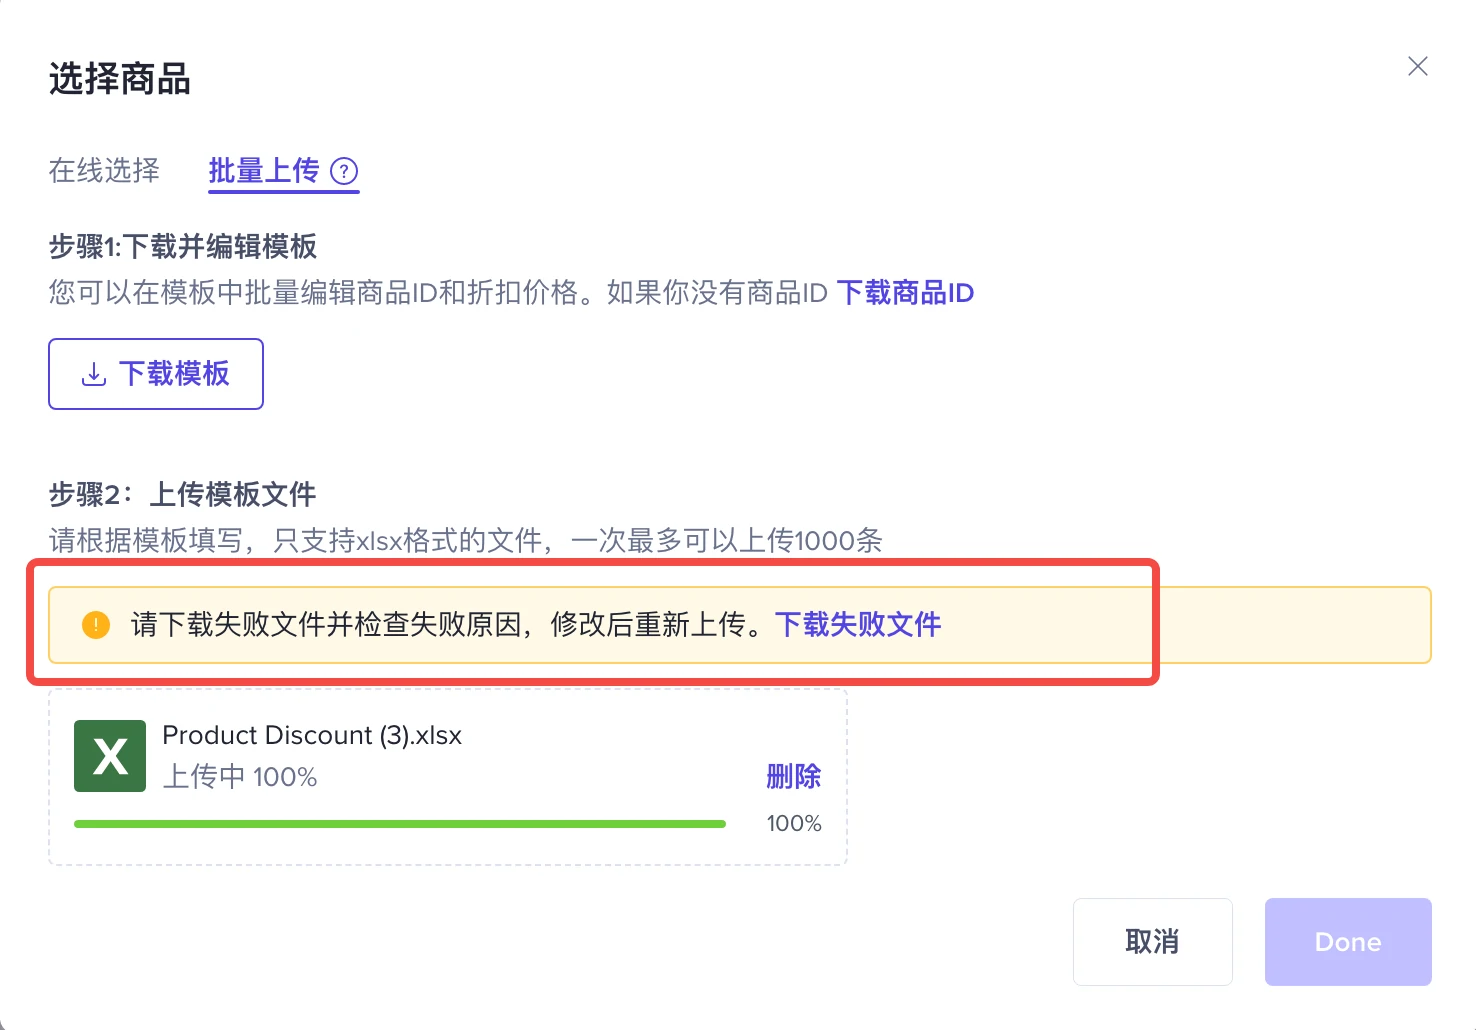The height and width of the screenshot is (1030, 1476).
Task: Confirm with the Done button
Action: (x=1347, y=941)
